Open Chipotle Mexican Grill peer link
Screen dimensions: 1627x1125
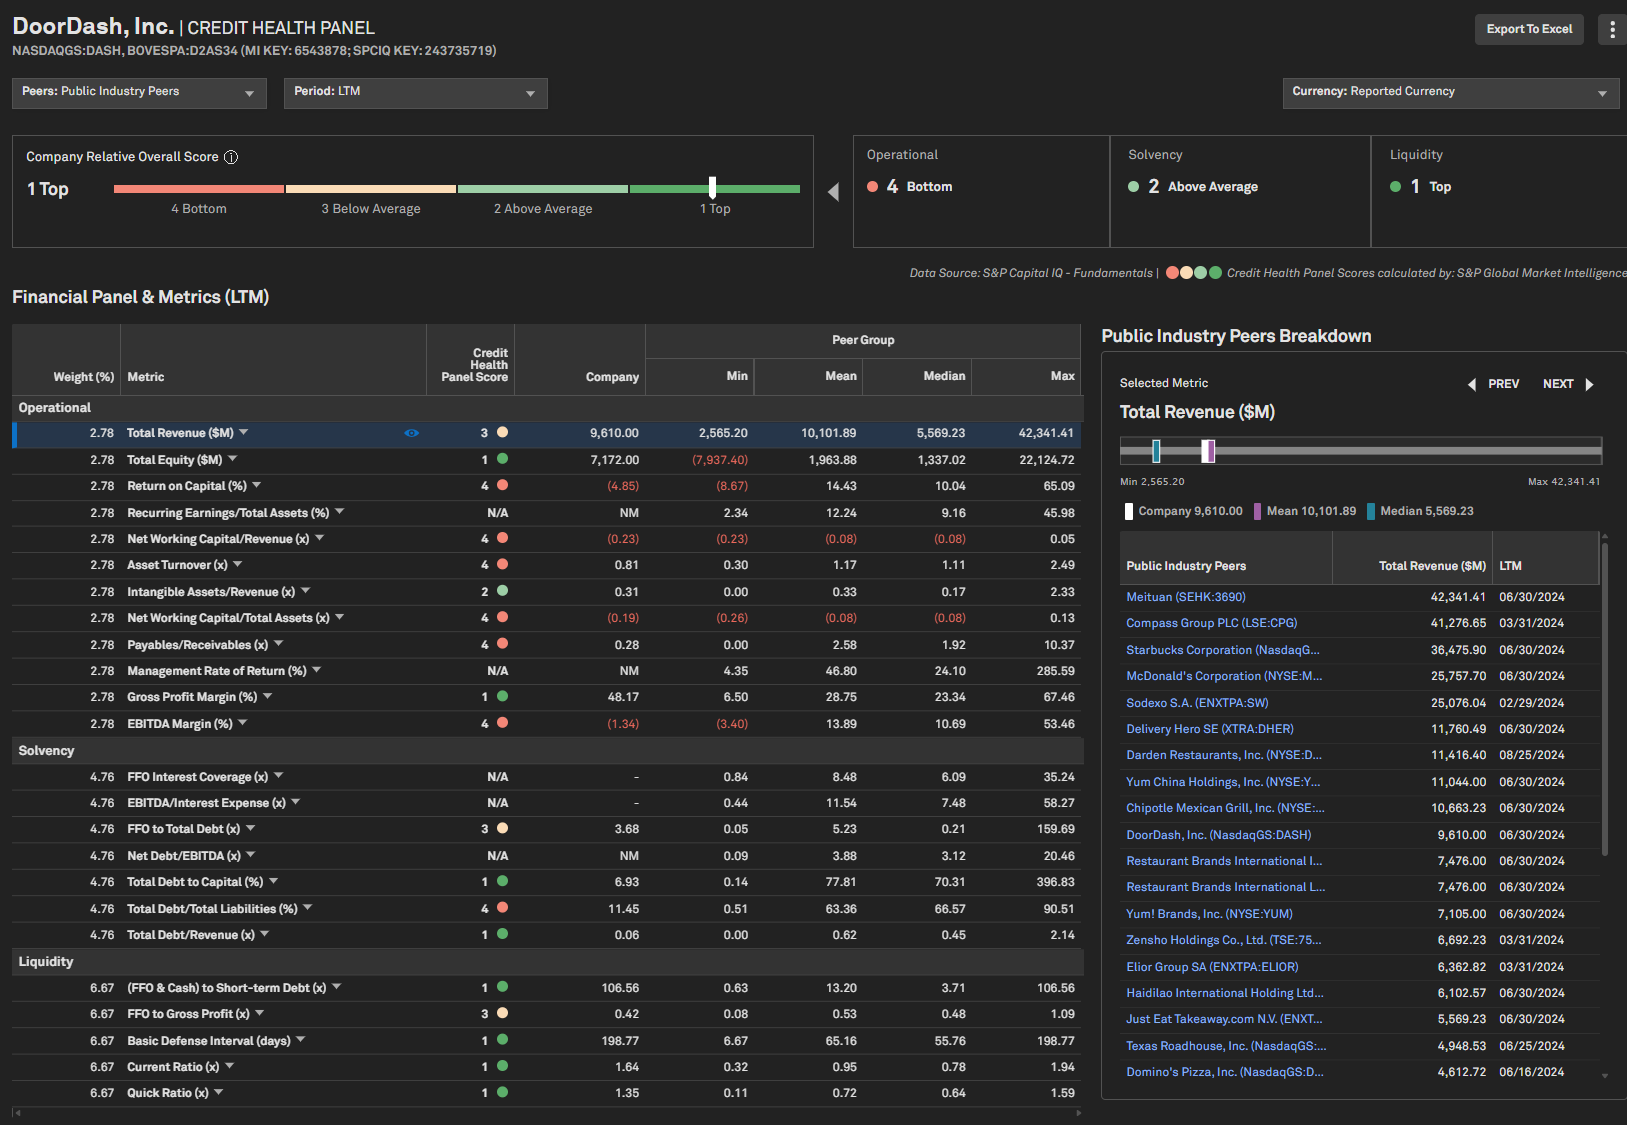(x=1225, y=808)
